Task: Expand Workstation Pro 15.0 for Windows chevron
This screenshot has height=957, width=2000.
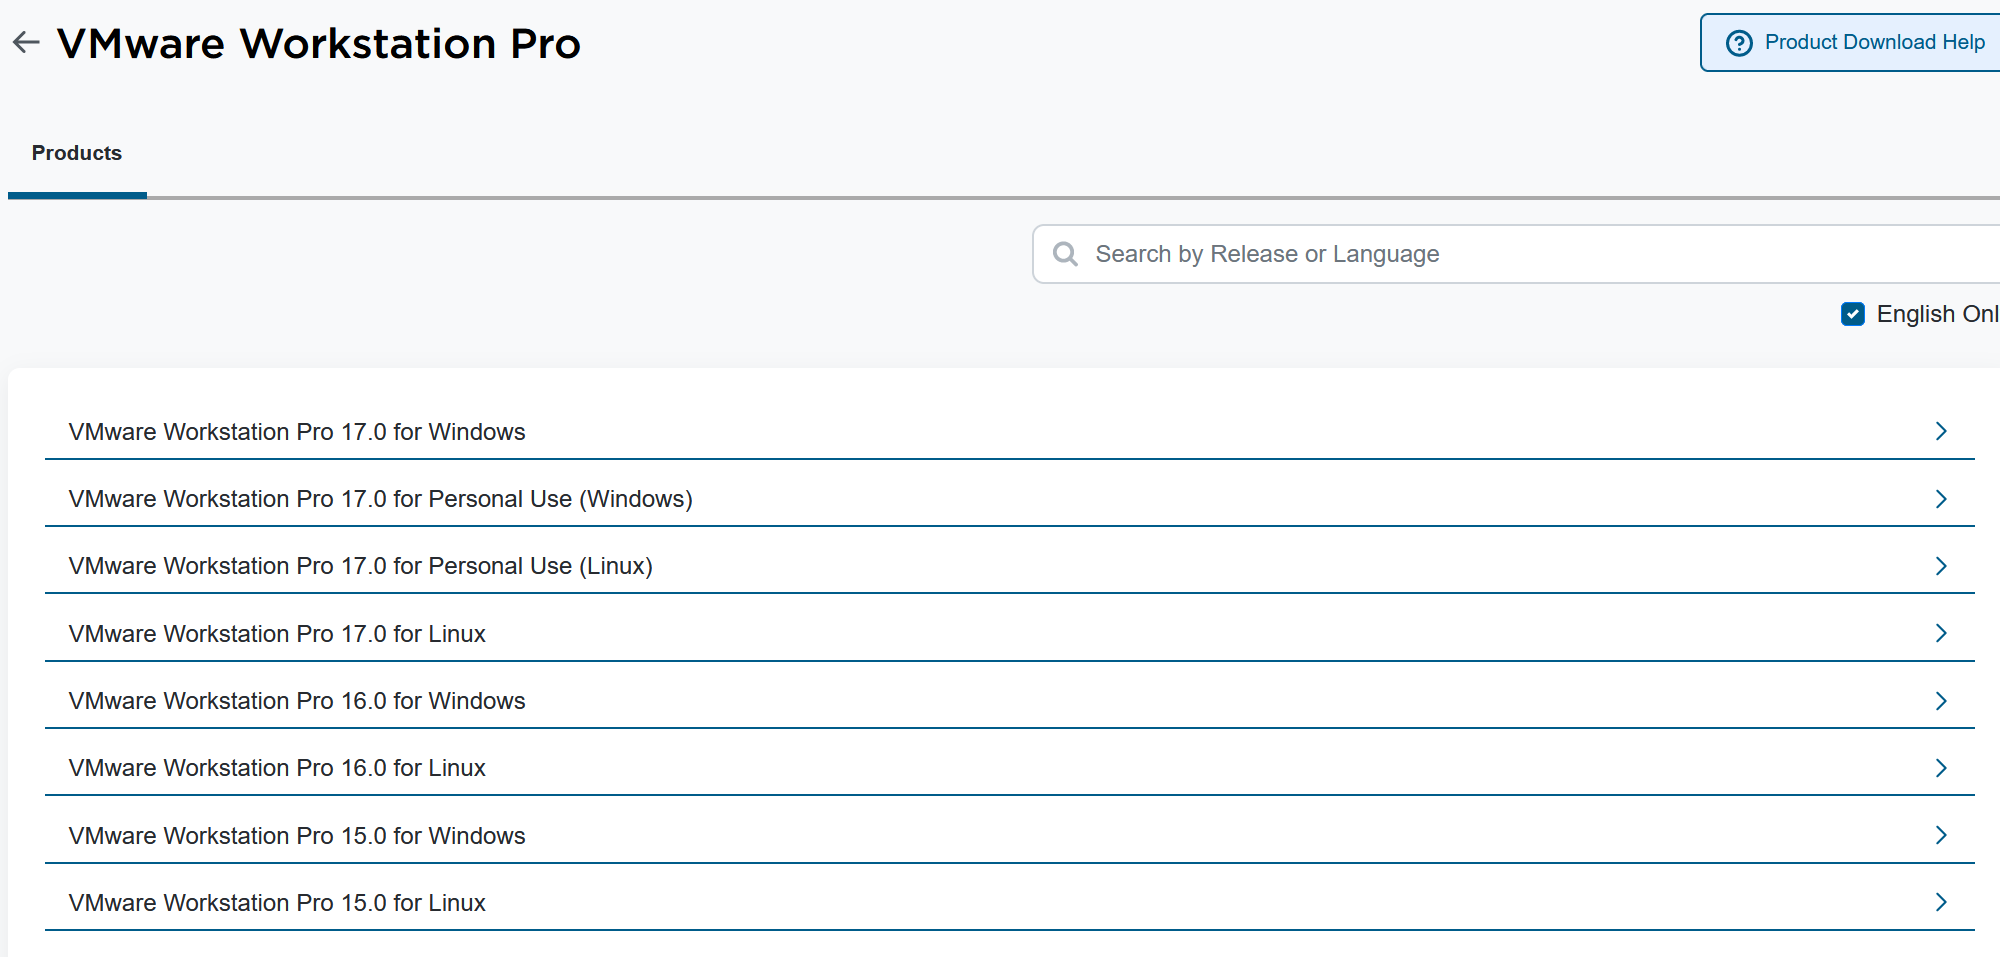Action: [1941, 835]
